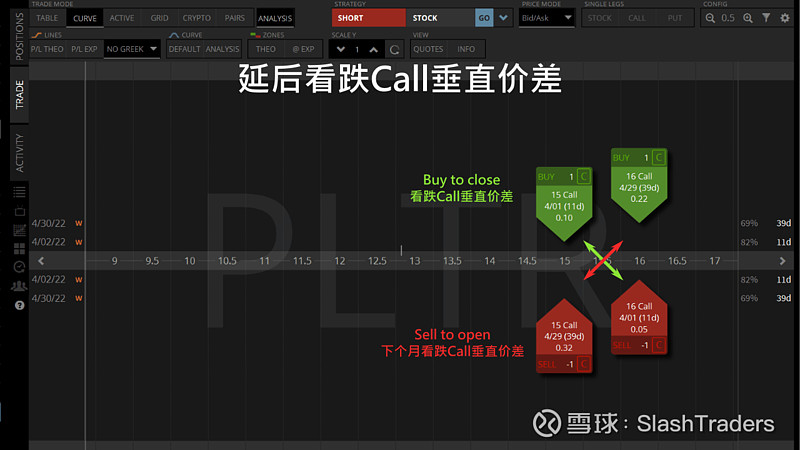Image resolution: width=800 pixels, height=450 pixels.
Task: Open the people follow icon
Action: click(19, 286)
